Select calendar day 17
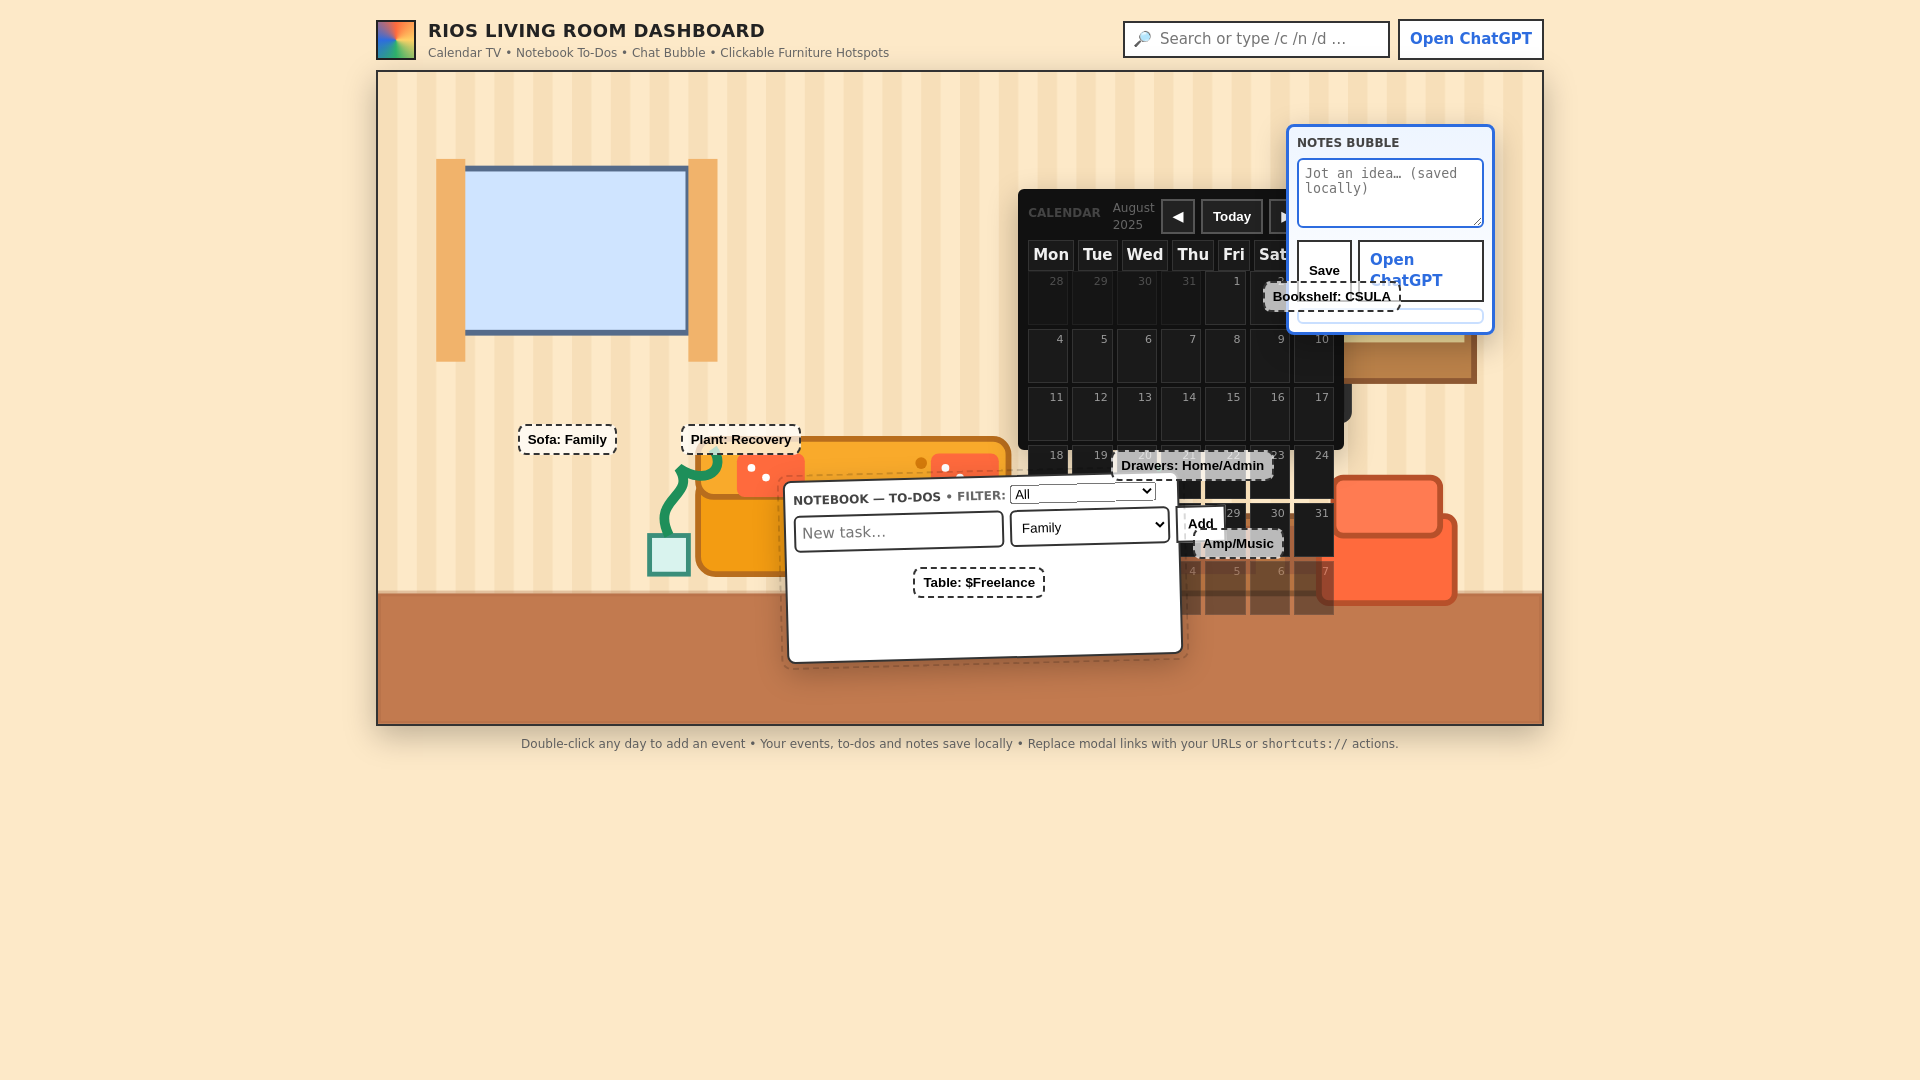 (x=1314, y=414)
